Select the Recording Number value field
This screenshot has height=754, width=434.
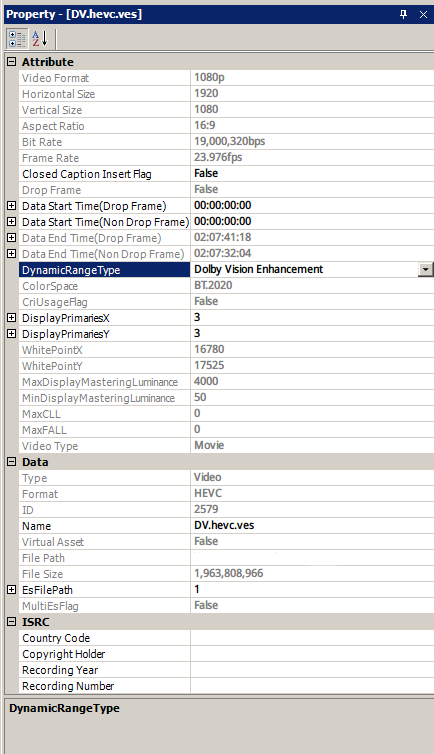[x=312, y=686]
